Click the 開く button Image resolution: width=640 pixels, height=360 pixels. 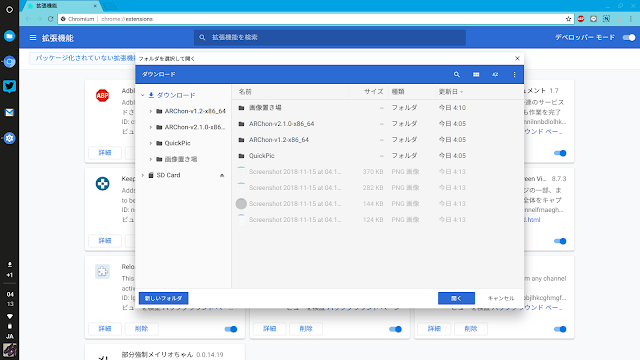tap(456, 298)
